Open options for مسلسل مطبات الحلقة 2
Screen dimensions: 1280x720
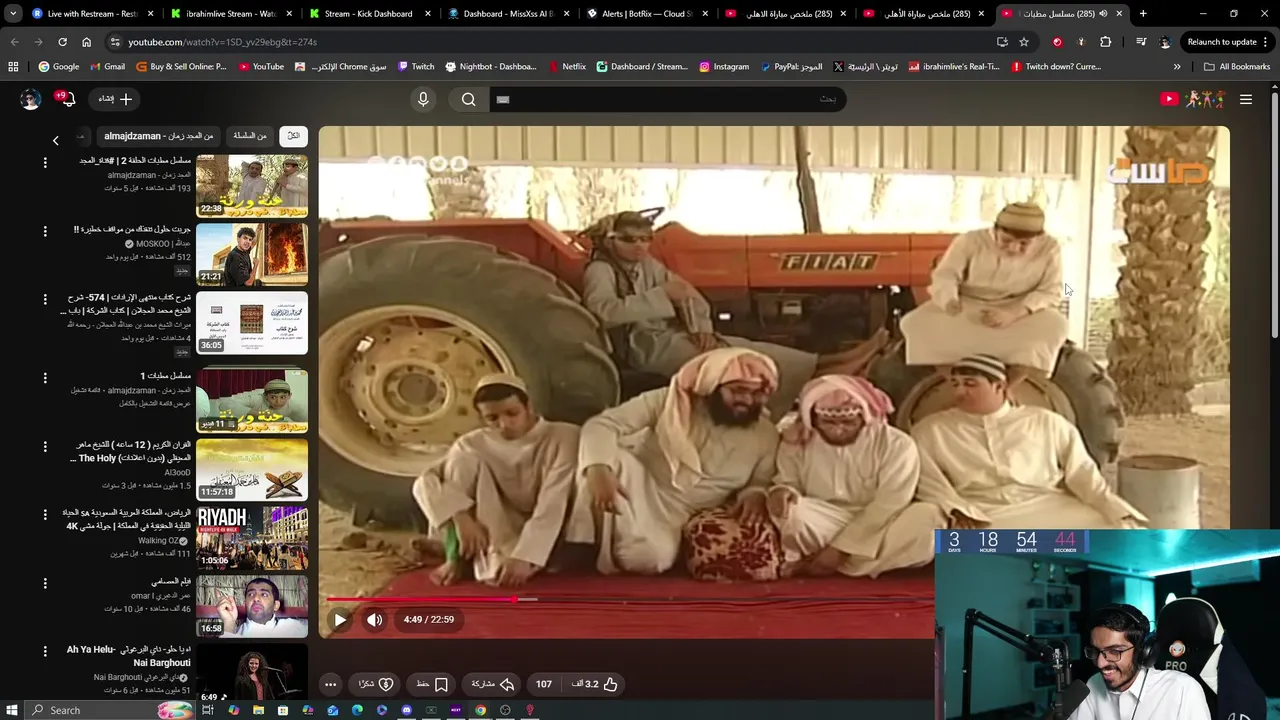45,162
